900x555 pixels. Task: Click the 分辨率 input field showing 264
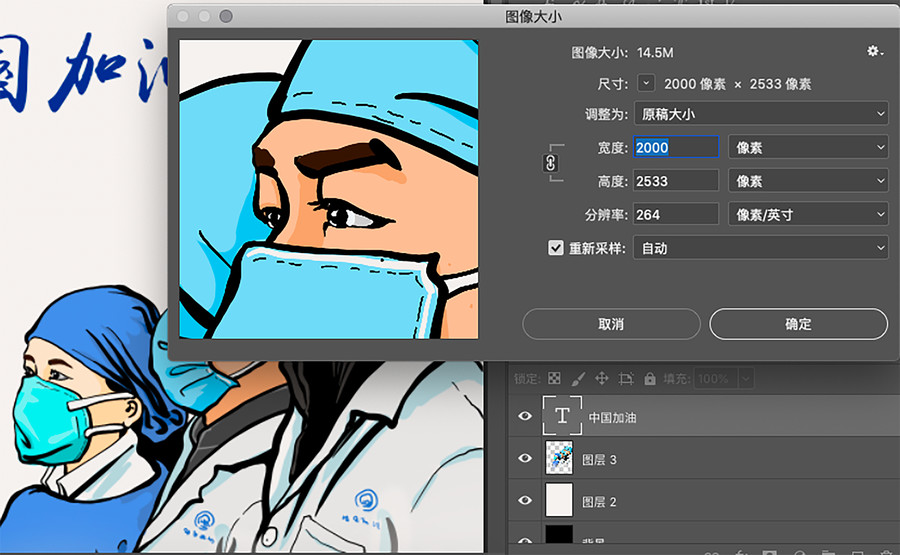point(676,215)
